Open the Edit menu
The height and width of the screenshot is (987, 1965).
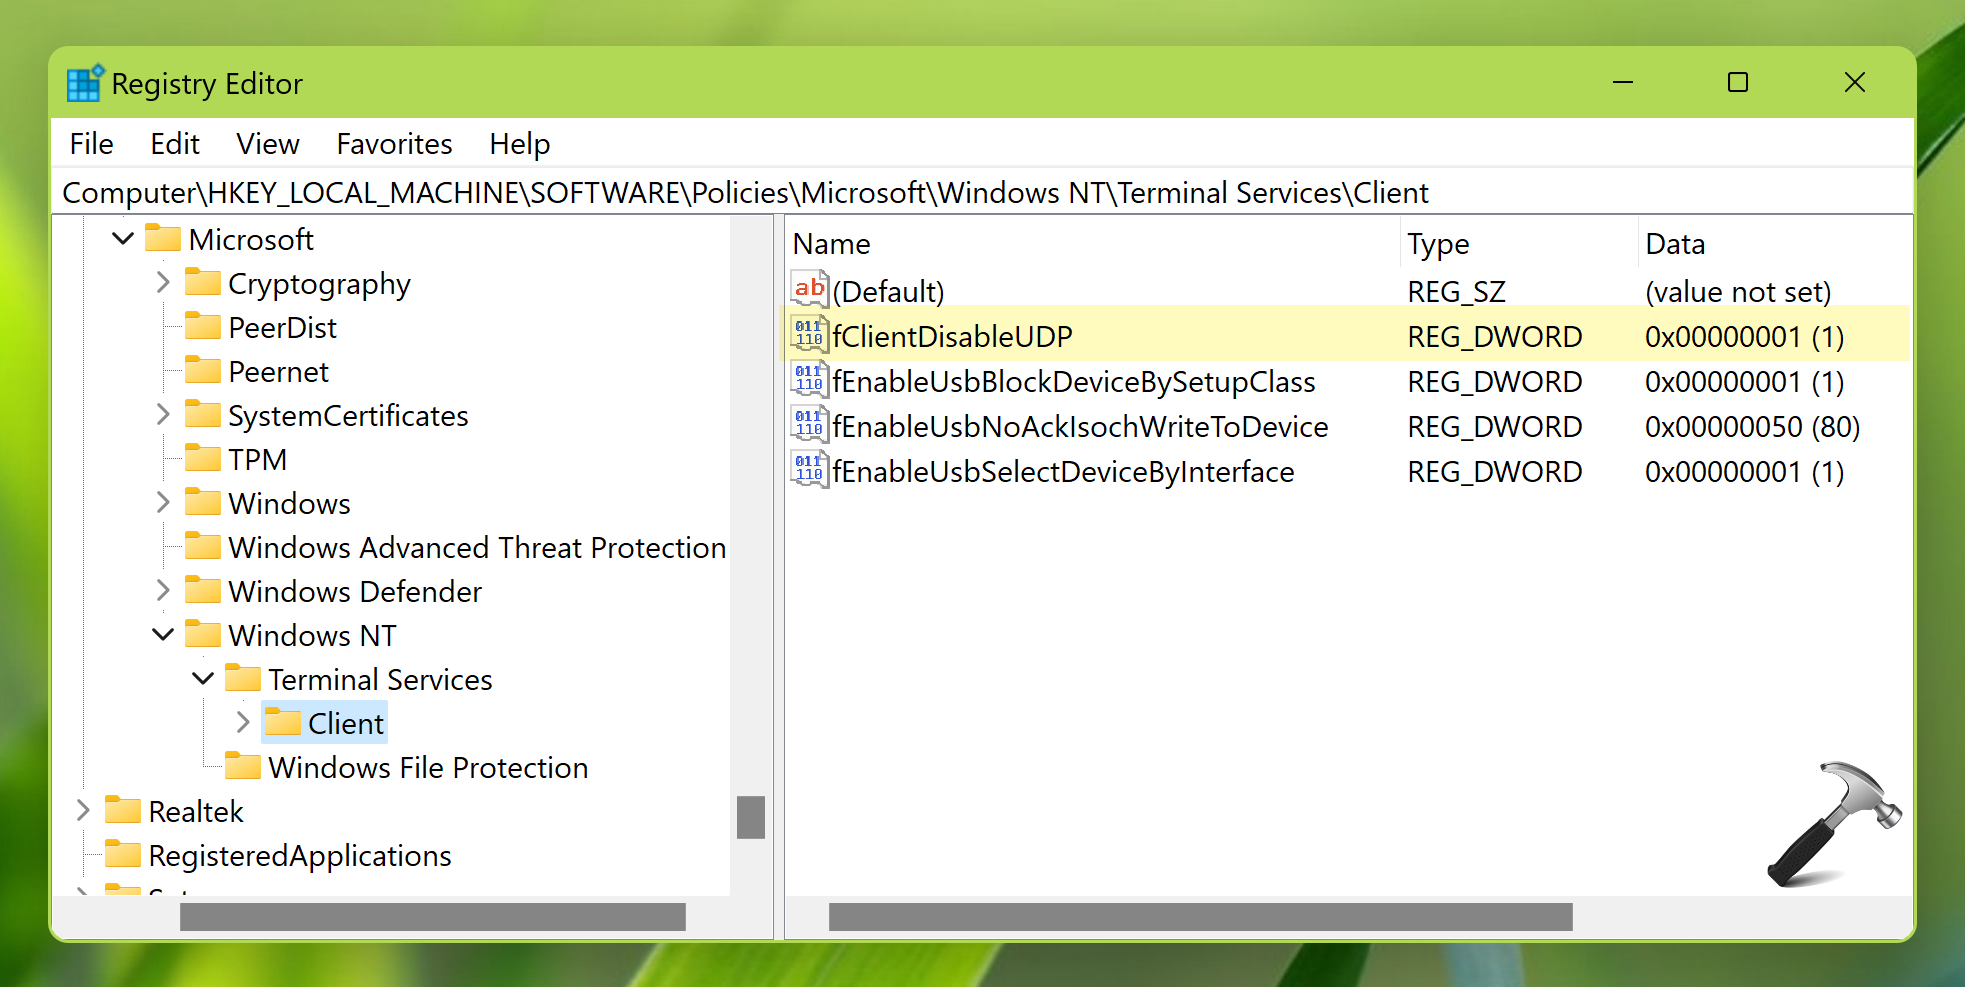(175, 144)
